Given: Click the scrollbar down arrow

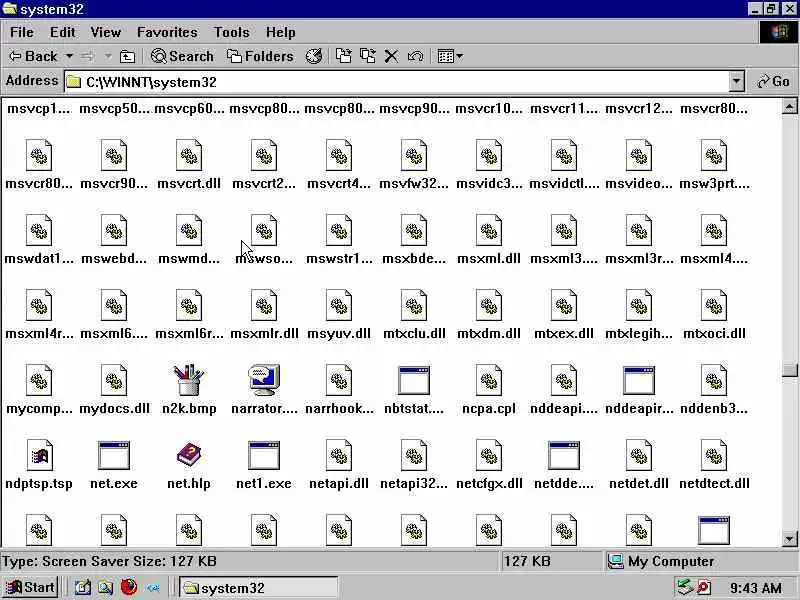Looking at the screenshot, I should [789, 539].
